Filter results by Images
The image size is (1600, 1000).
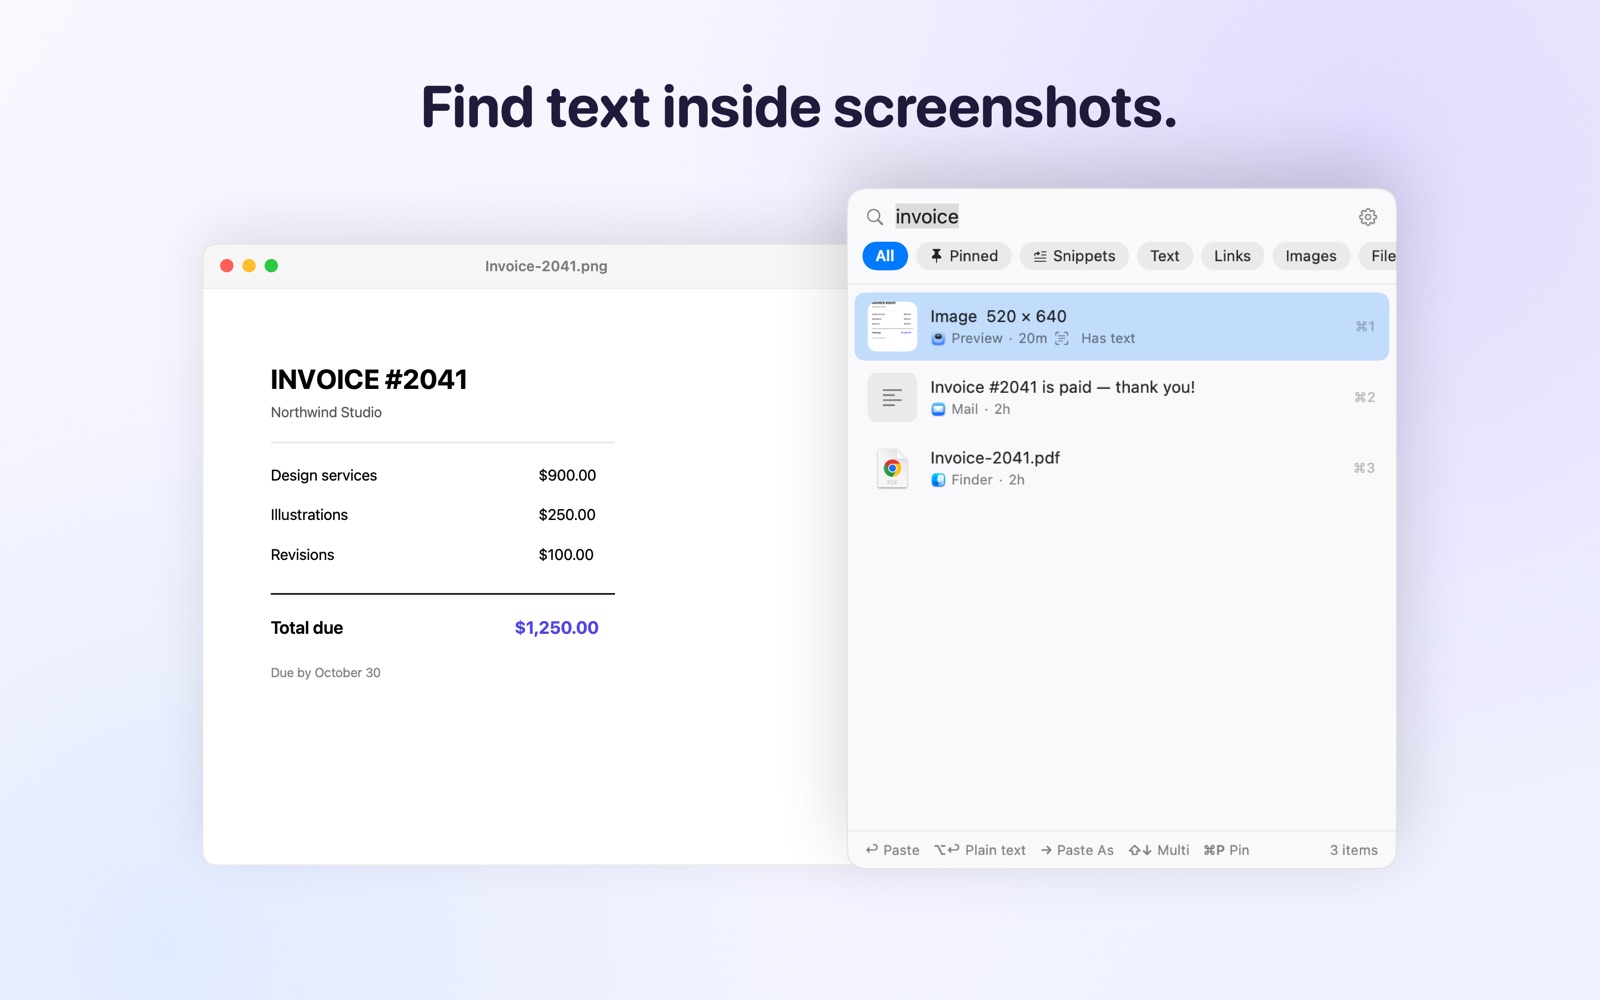[1311, 256]
